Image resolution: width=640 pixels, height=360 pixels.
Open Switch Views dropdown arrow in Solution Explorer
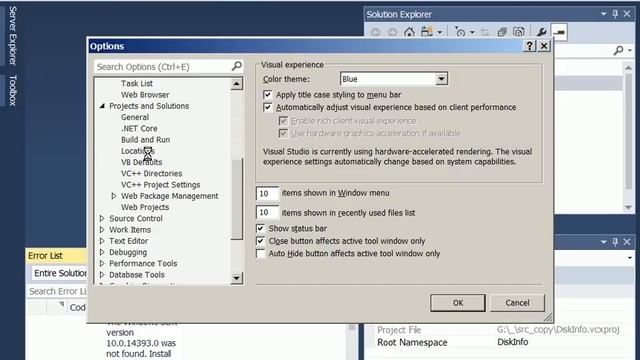[440, 32]
